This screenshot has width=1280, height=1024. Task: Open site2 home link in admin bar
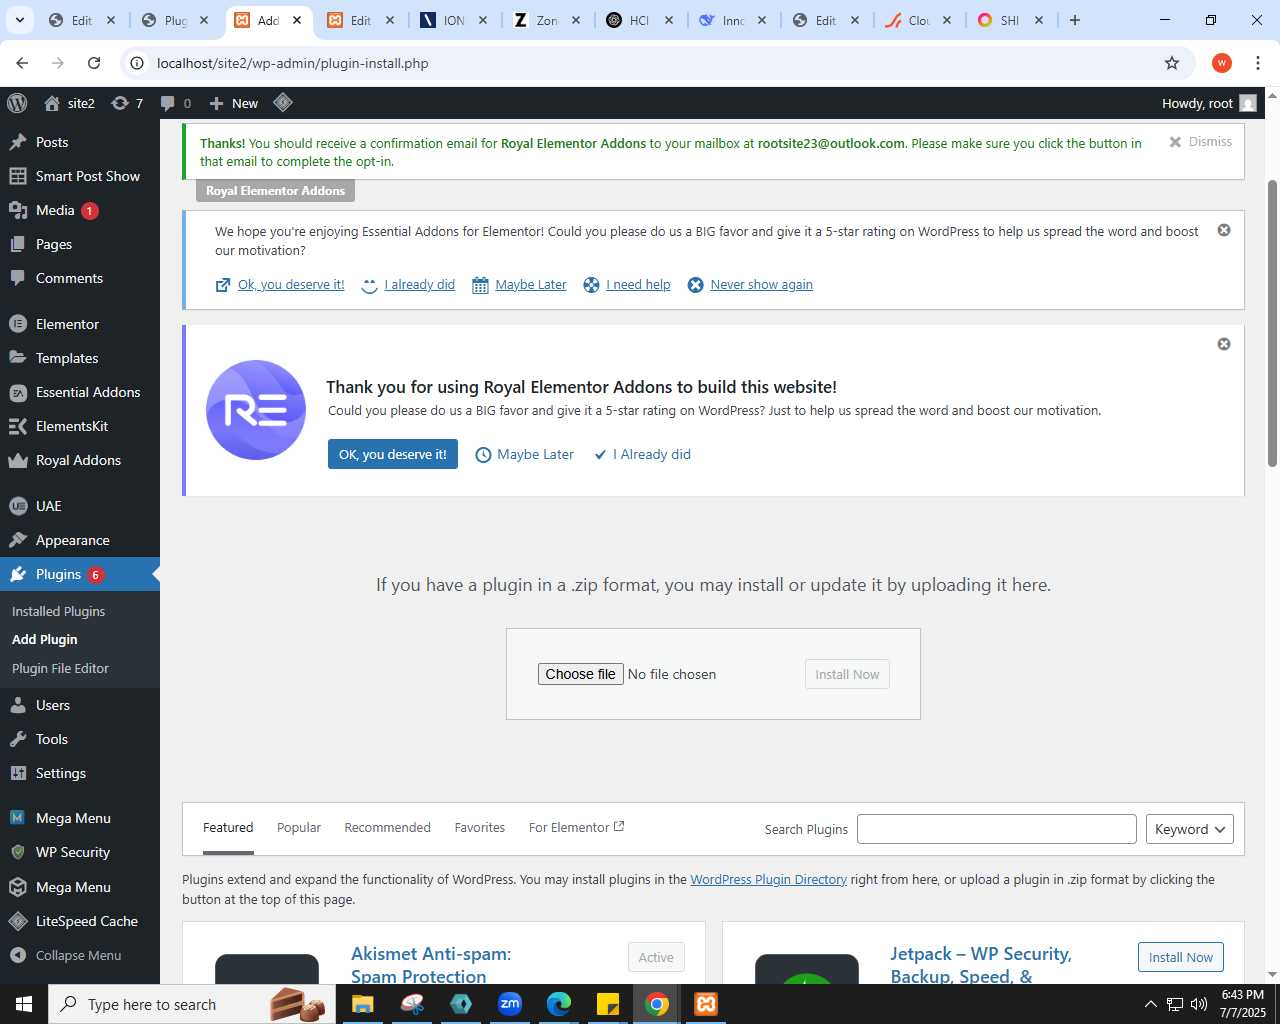(69, 103)
